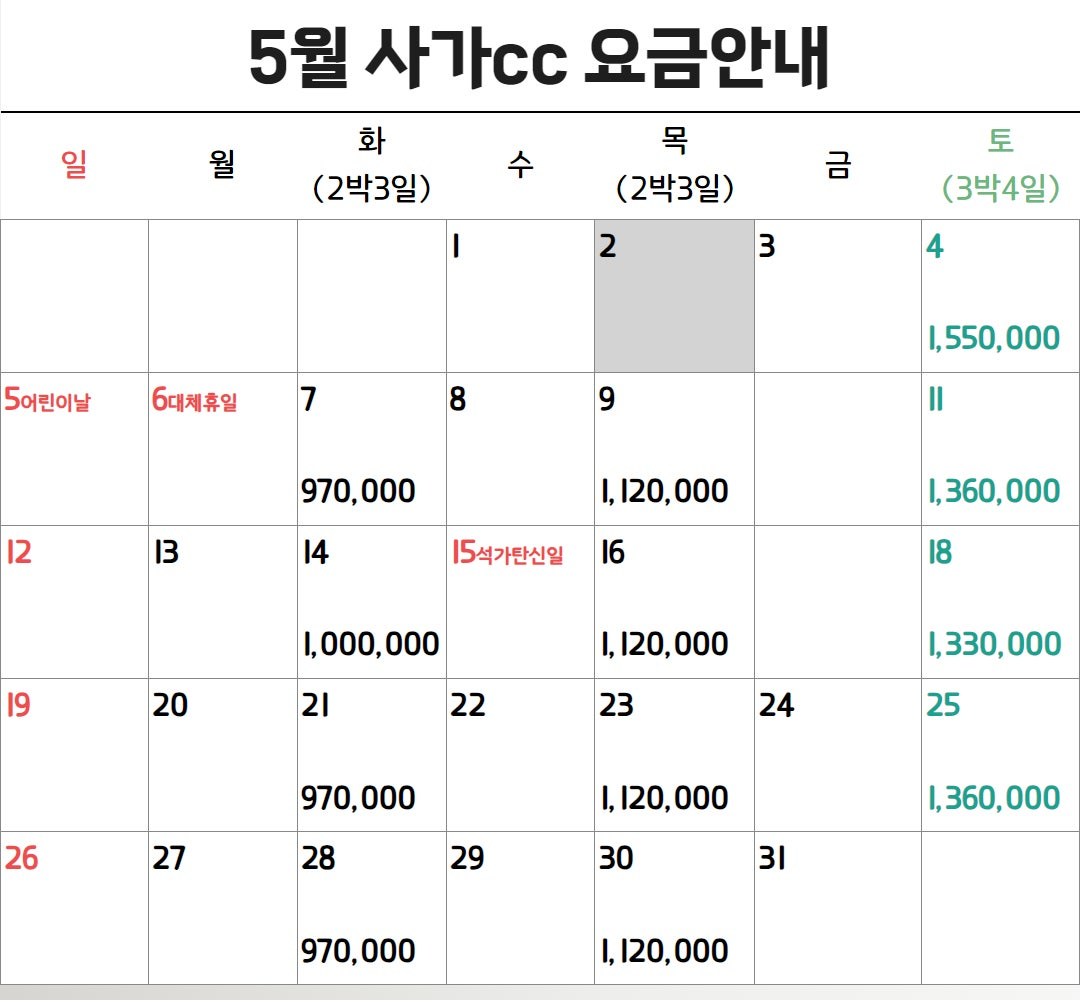Select date 31 in the calendar
This screenshot has height=1000, width=1080.
point(771,859)
